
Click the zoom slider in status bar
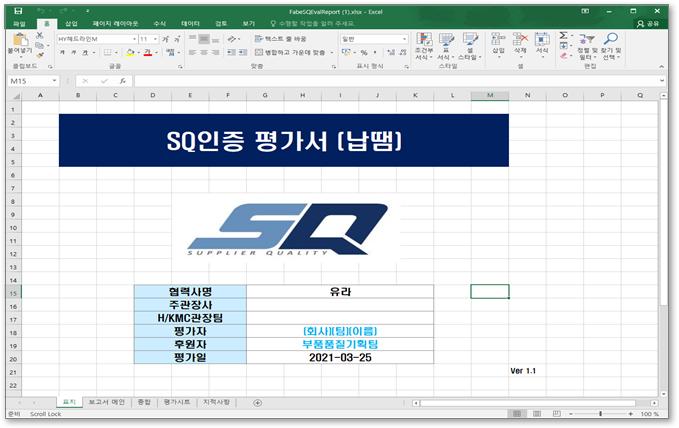(601, 413)
